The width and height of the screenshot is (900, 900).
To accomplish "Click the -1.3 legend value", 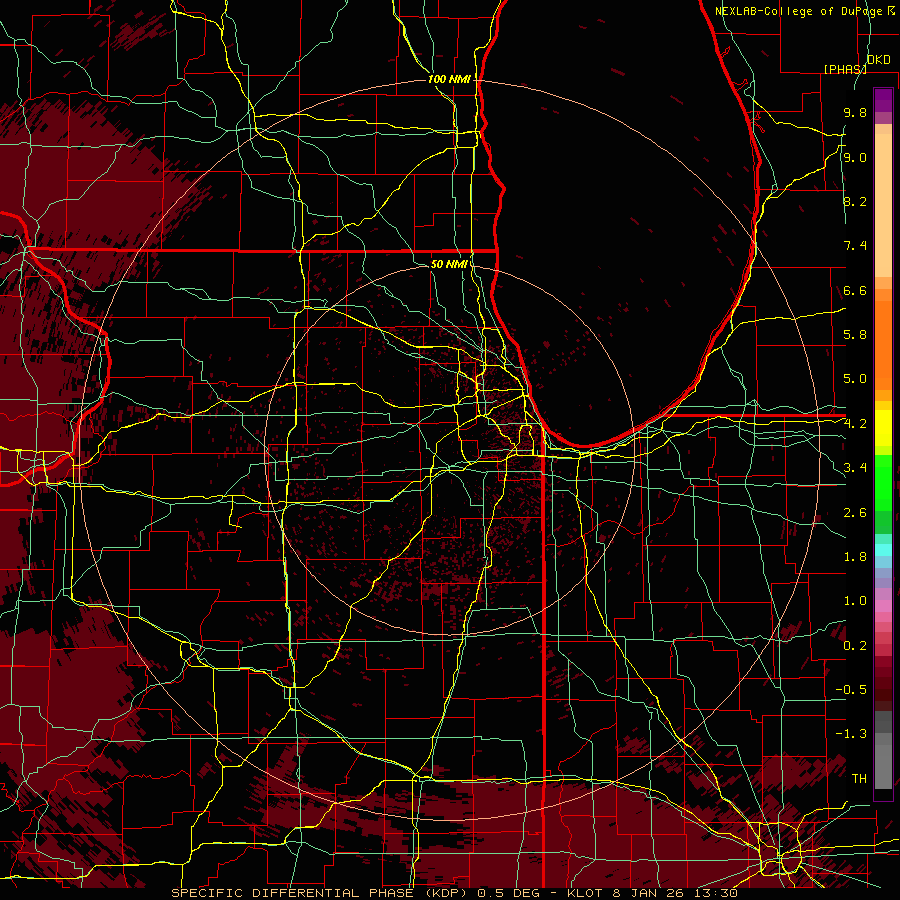I will tap(851, 734).
